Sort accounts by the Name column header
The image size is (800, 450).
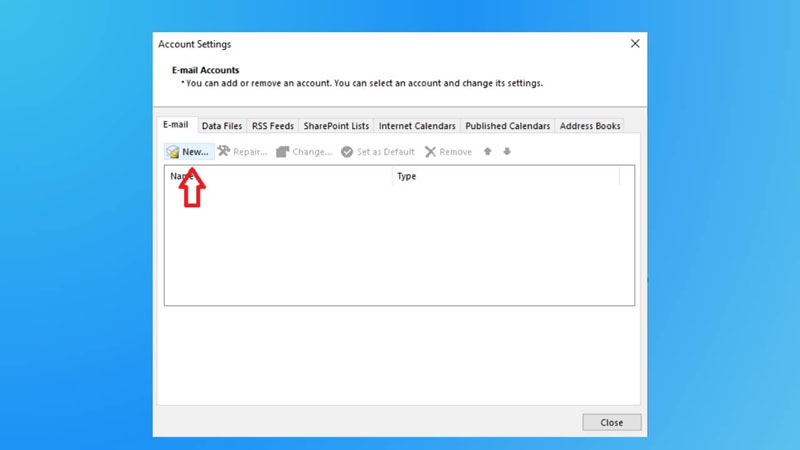(278, 176)
